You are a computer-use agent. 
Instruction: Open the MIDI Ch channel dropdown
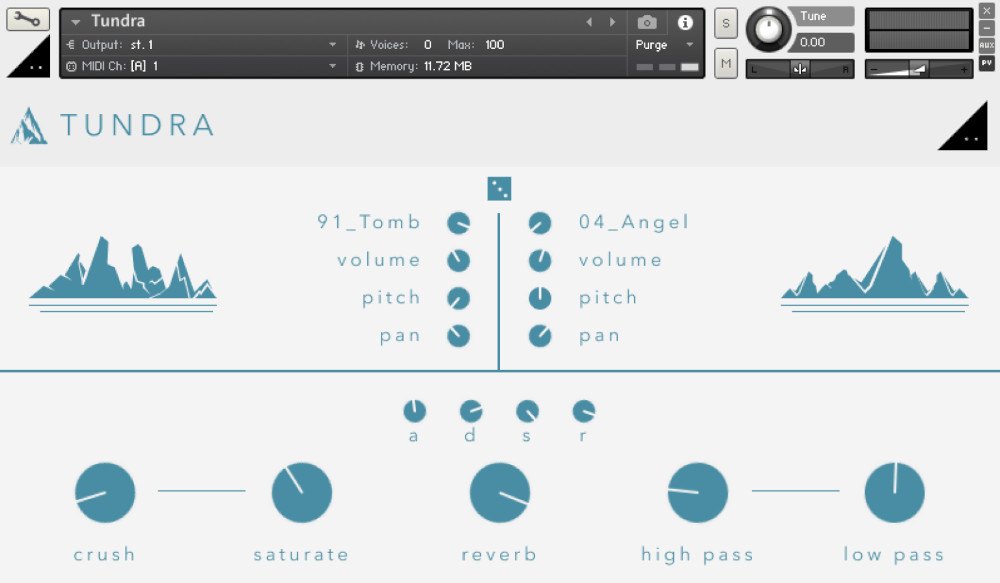pyautogui.click(x=332, y=66)
